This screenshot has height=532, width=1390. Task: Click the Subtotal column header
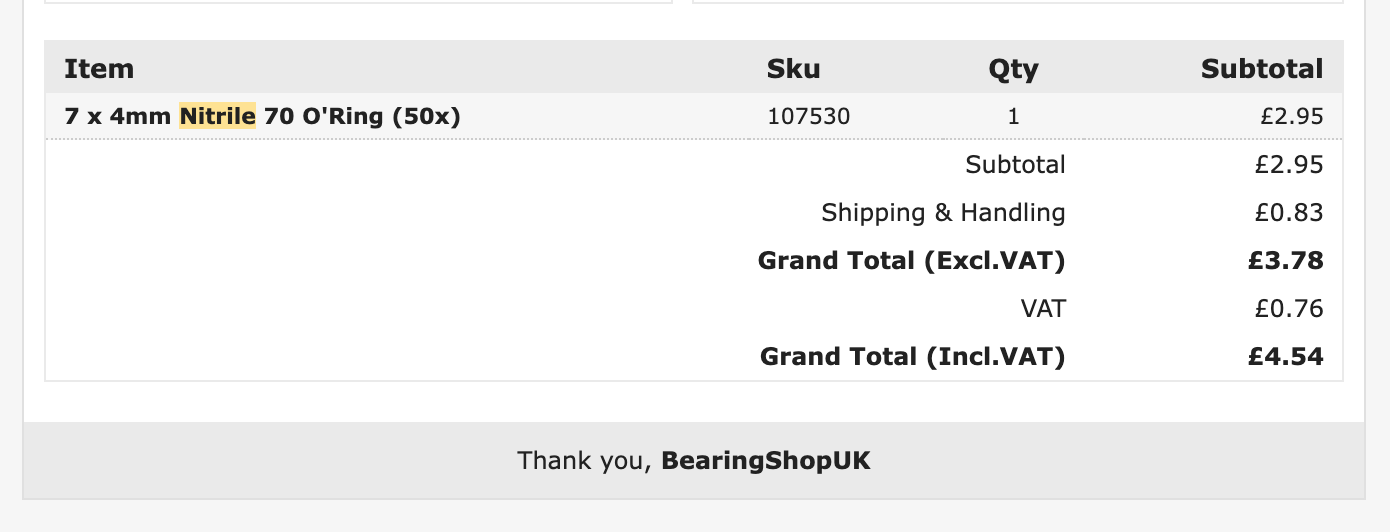(x=1261, y=69)
